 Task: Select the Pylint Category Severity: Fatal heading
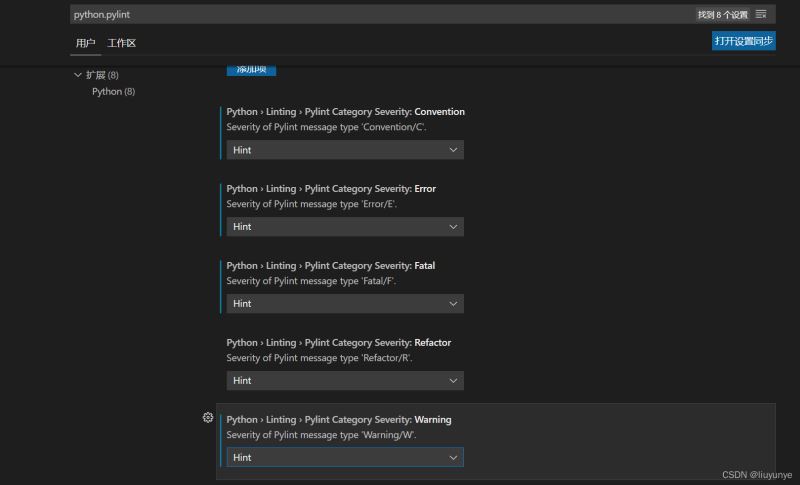330,266
